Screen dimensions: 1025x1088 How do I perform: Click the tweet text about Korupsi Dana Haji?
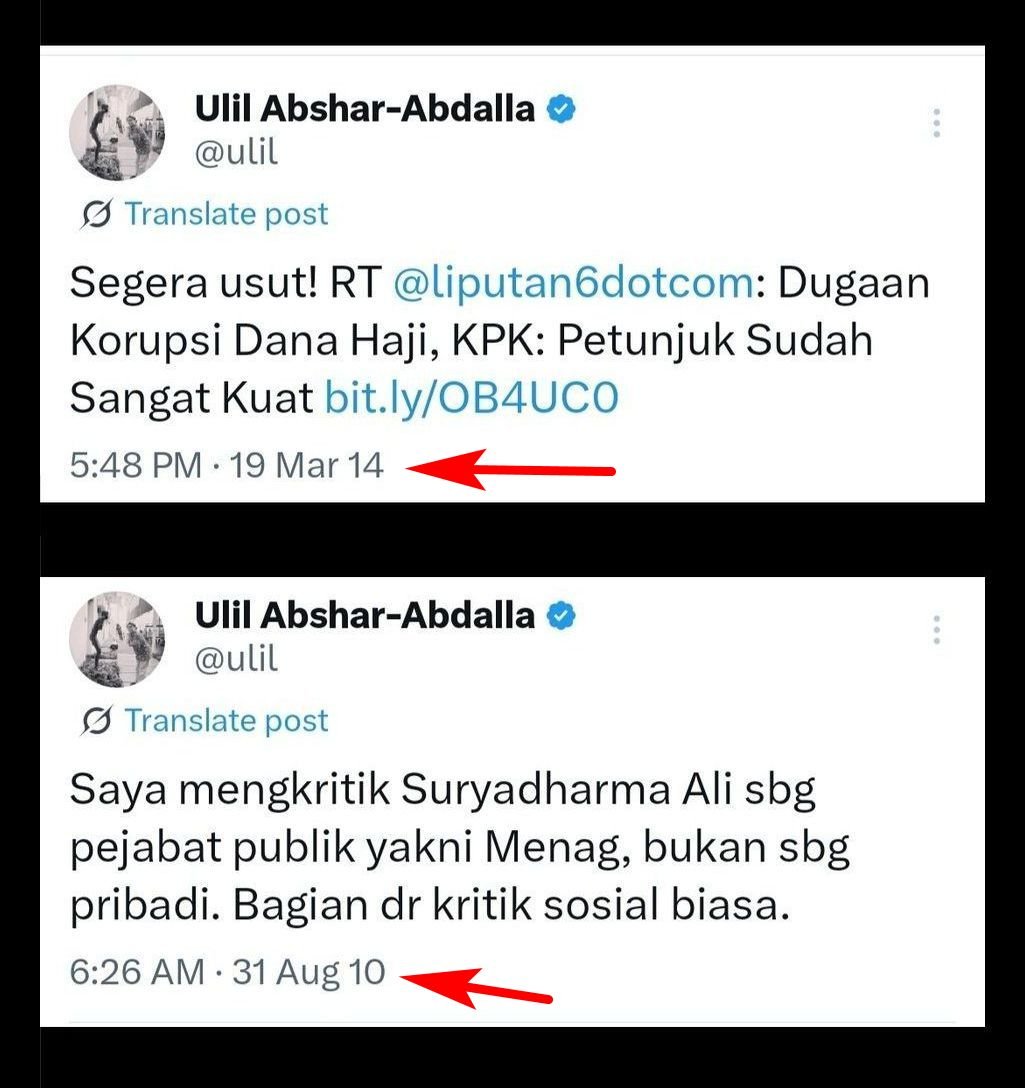coord(499,340)
